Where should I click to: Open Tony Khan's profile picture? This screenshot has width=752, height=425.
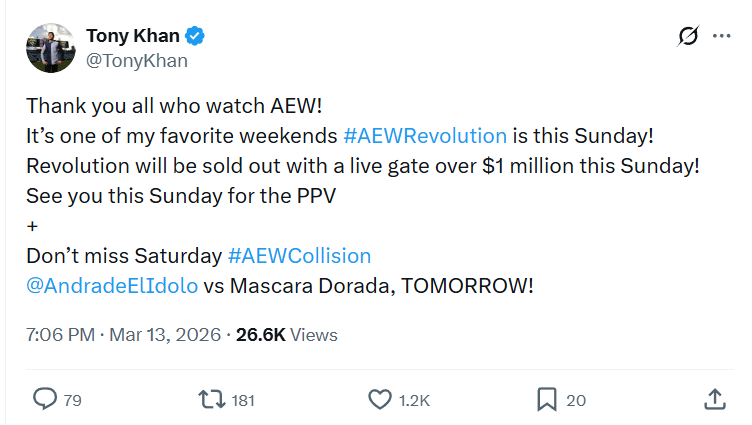(x=48, y=48)
